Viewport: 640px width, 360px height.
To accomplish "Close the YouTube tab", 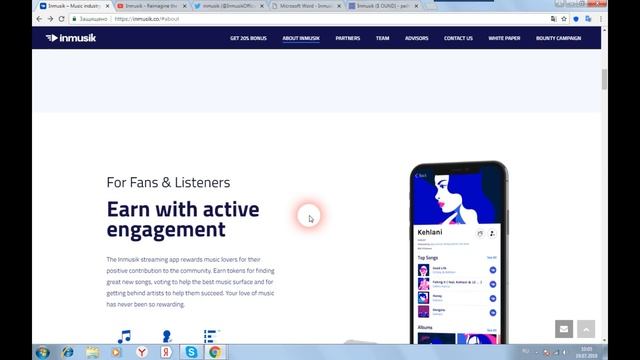I will 184,6.
